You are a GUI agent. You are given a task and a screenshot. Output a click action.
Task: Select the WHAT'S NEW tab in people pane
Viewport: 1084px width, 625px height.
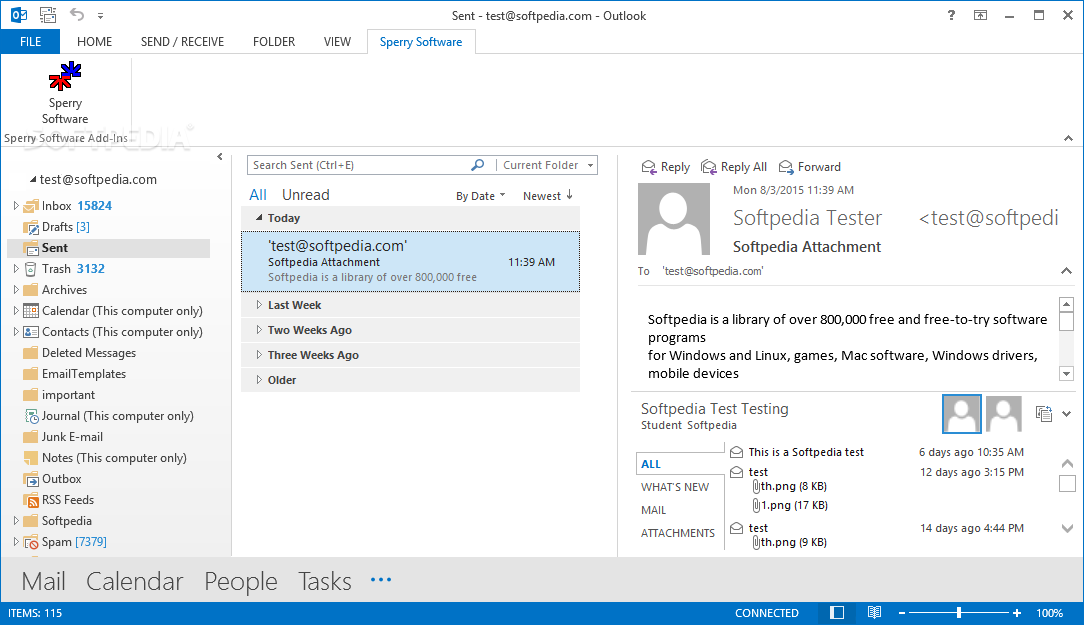pos(675,487)
